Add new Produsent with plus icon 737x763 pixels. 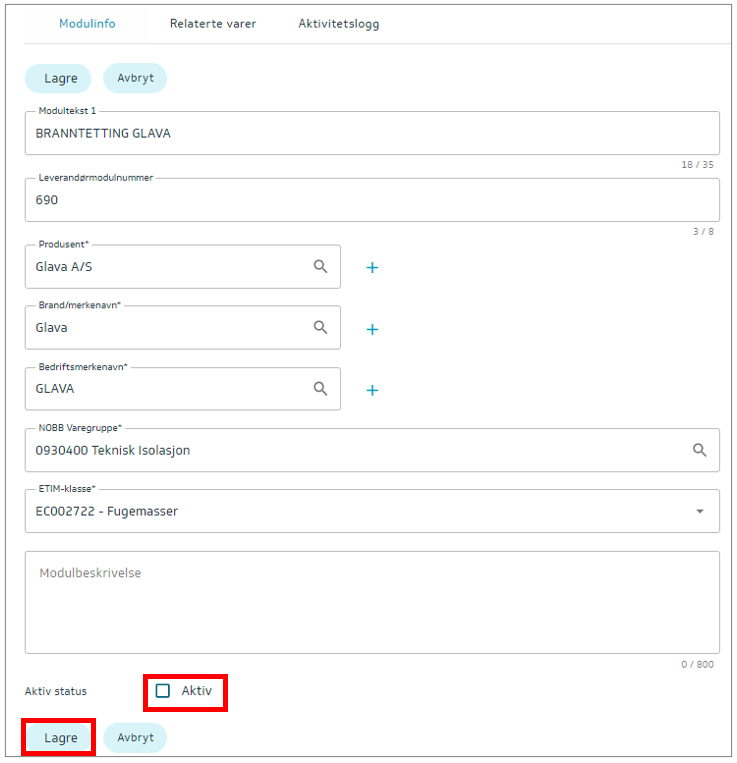click(372, 268)
